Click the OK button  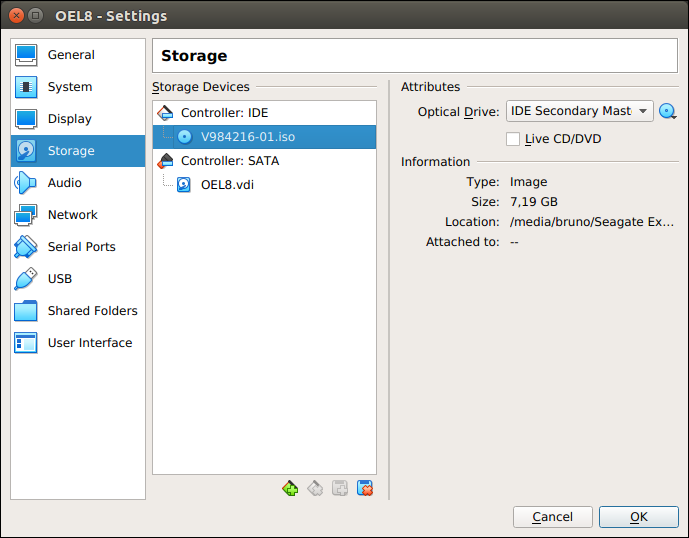click(638, 517)
